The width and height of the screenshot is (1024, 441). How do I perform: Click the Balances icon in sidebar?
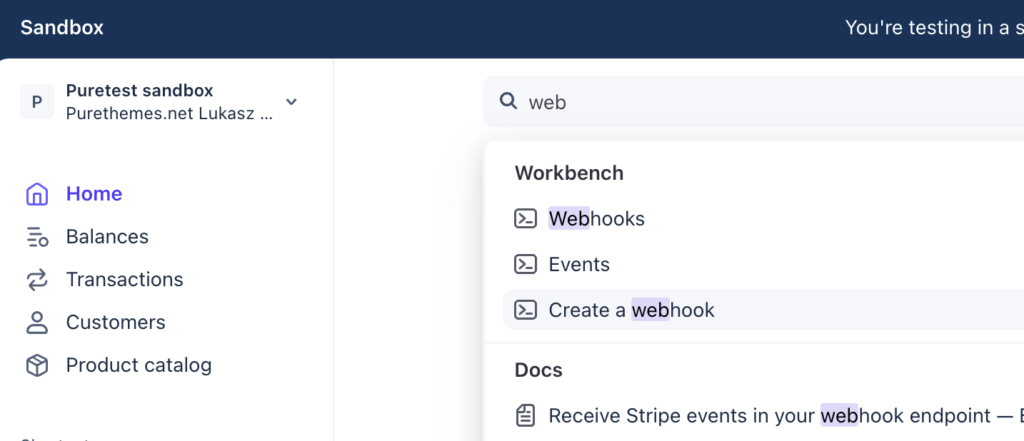pos(37,237)
